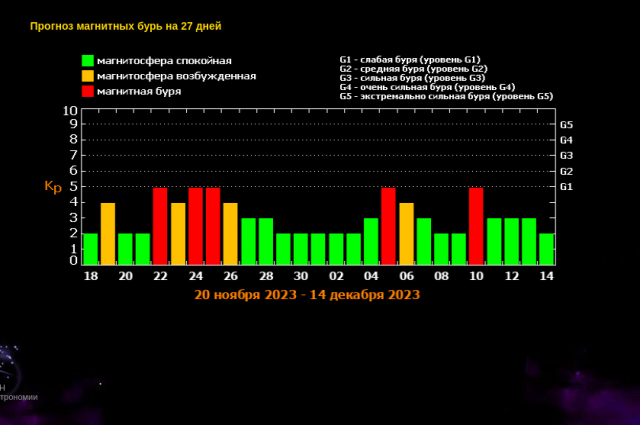
Task: Click the green bar above date 12
Action: pyautogui.click(x=512, y=241)
